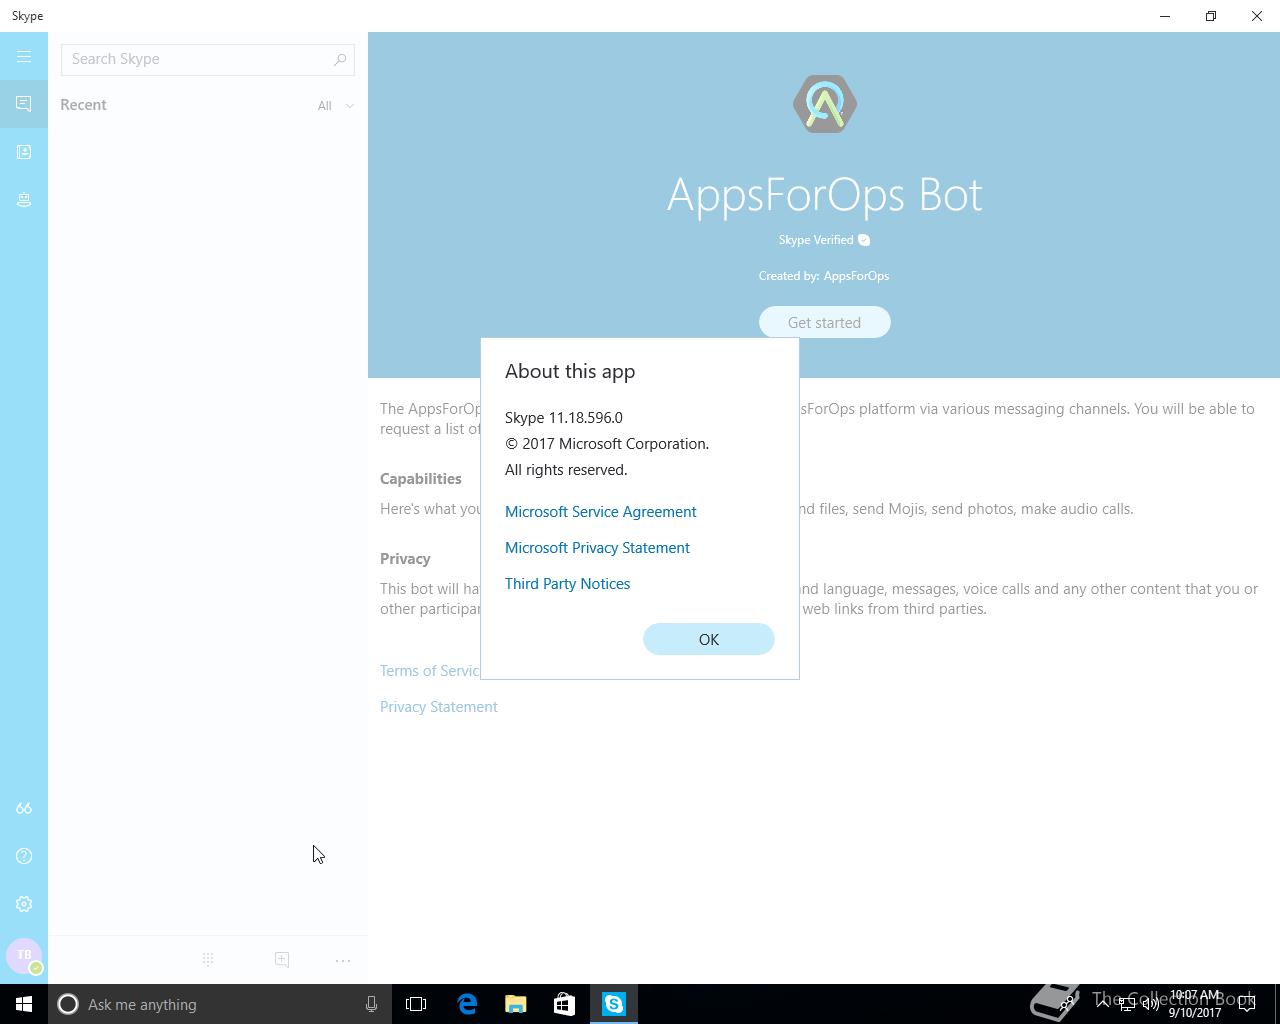Open Microsoft Service Agreement link

coord(601,511)
